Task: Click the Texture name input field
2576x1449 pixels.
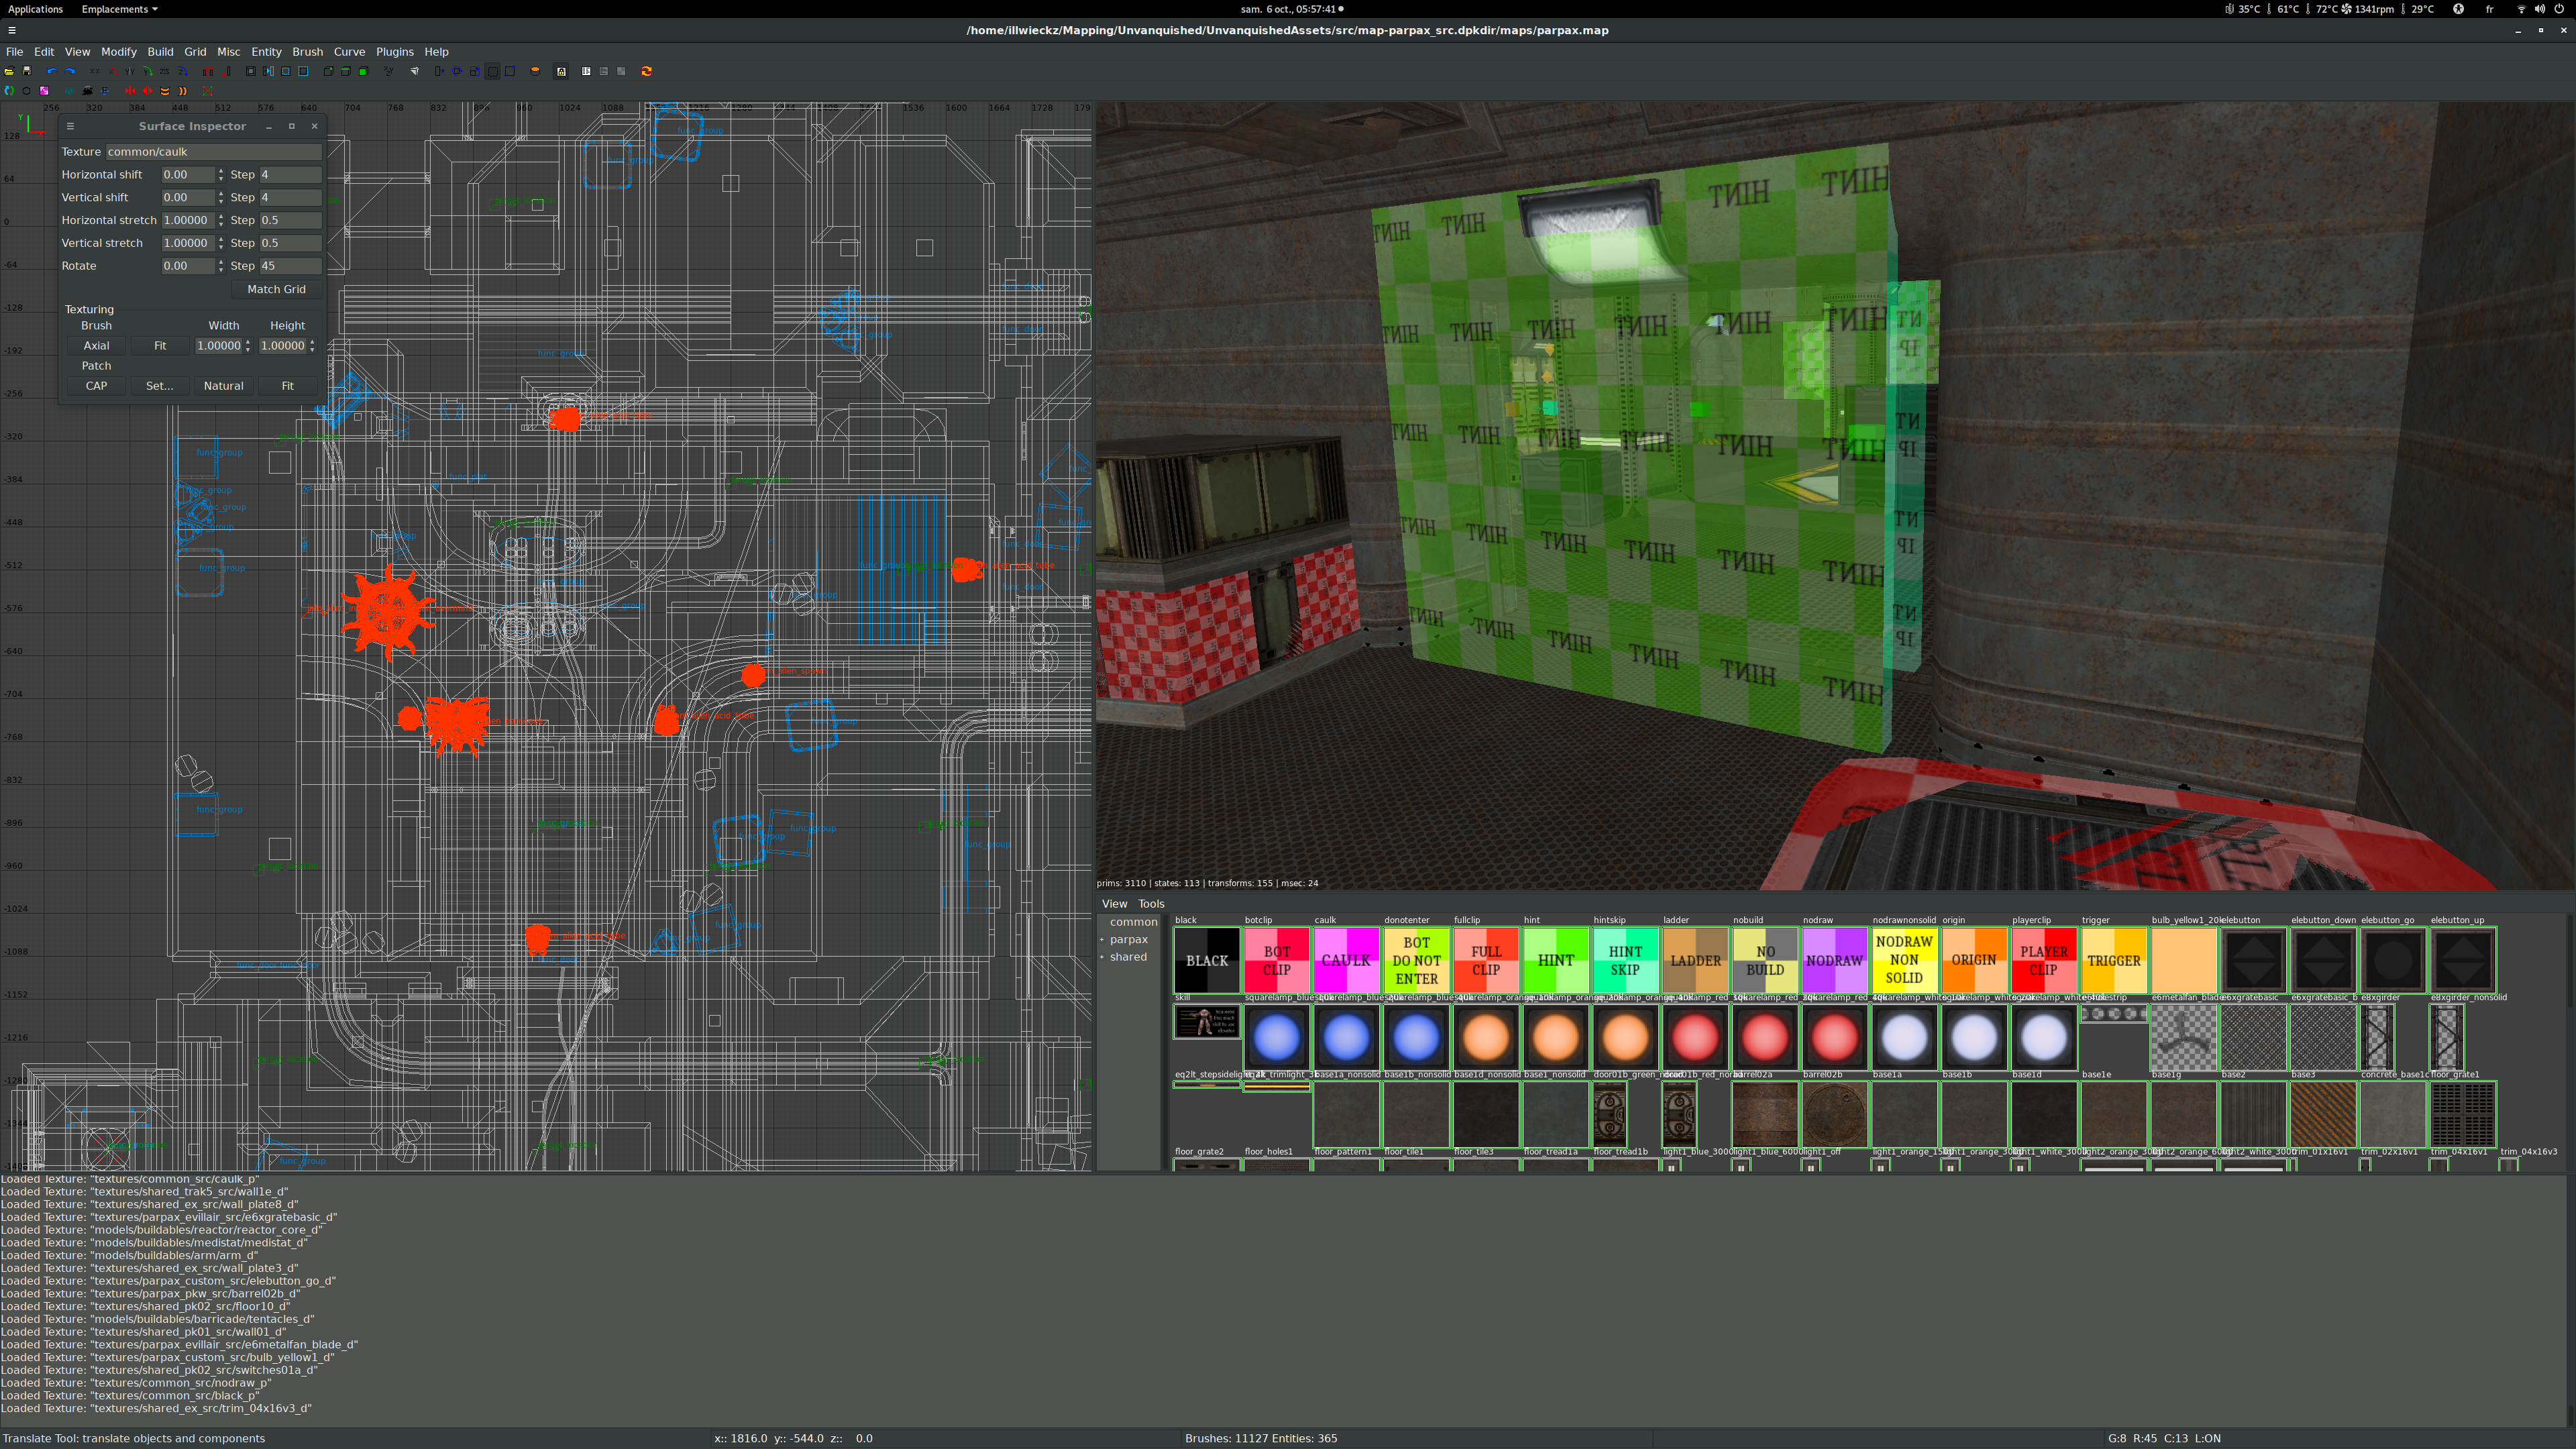Action: pos(214,152)
